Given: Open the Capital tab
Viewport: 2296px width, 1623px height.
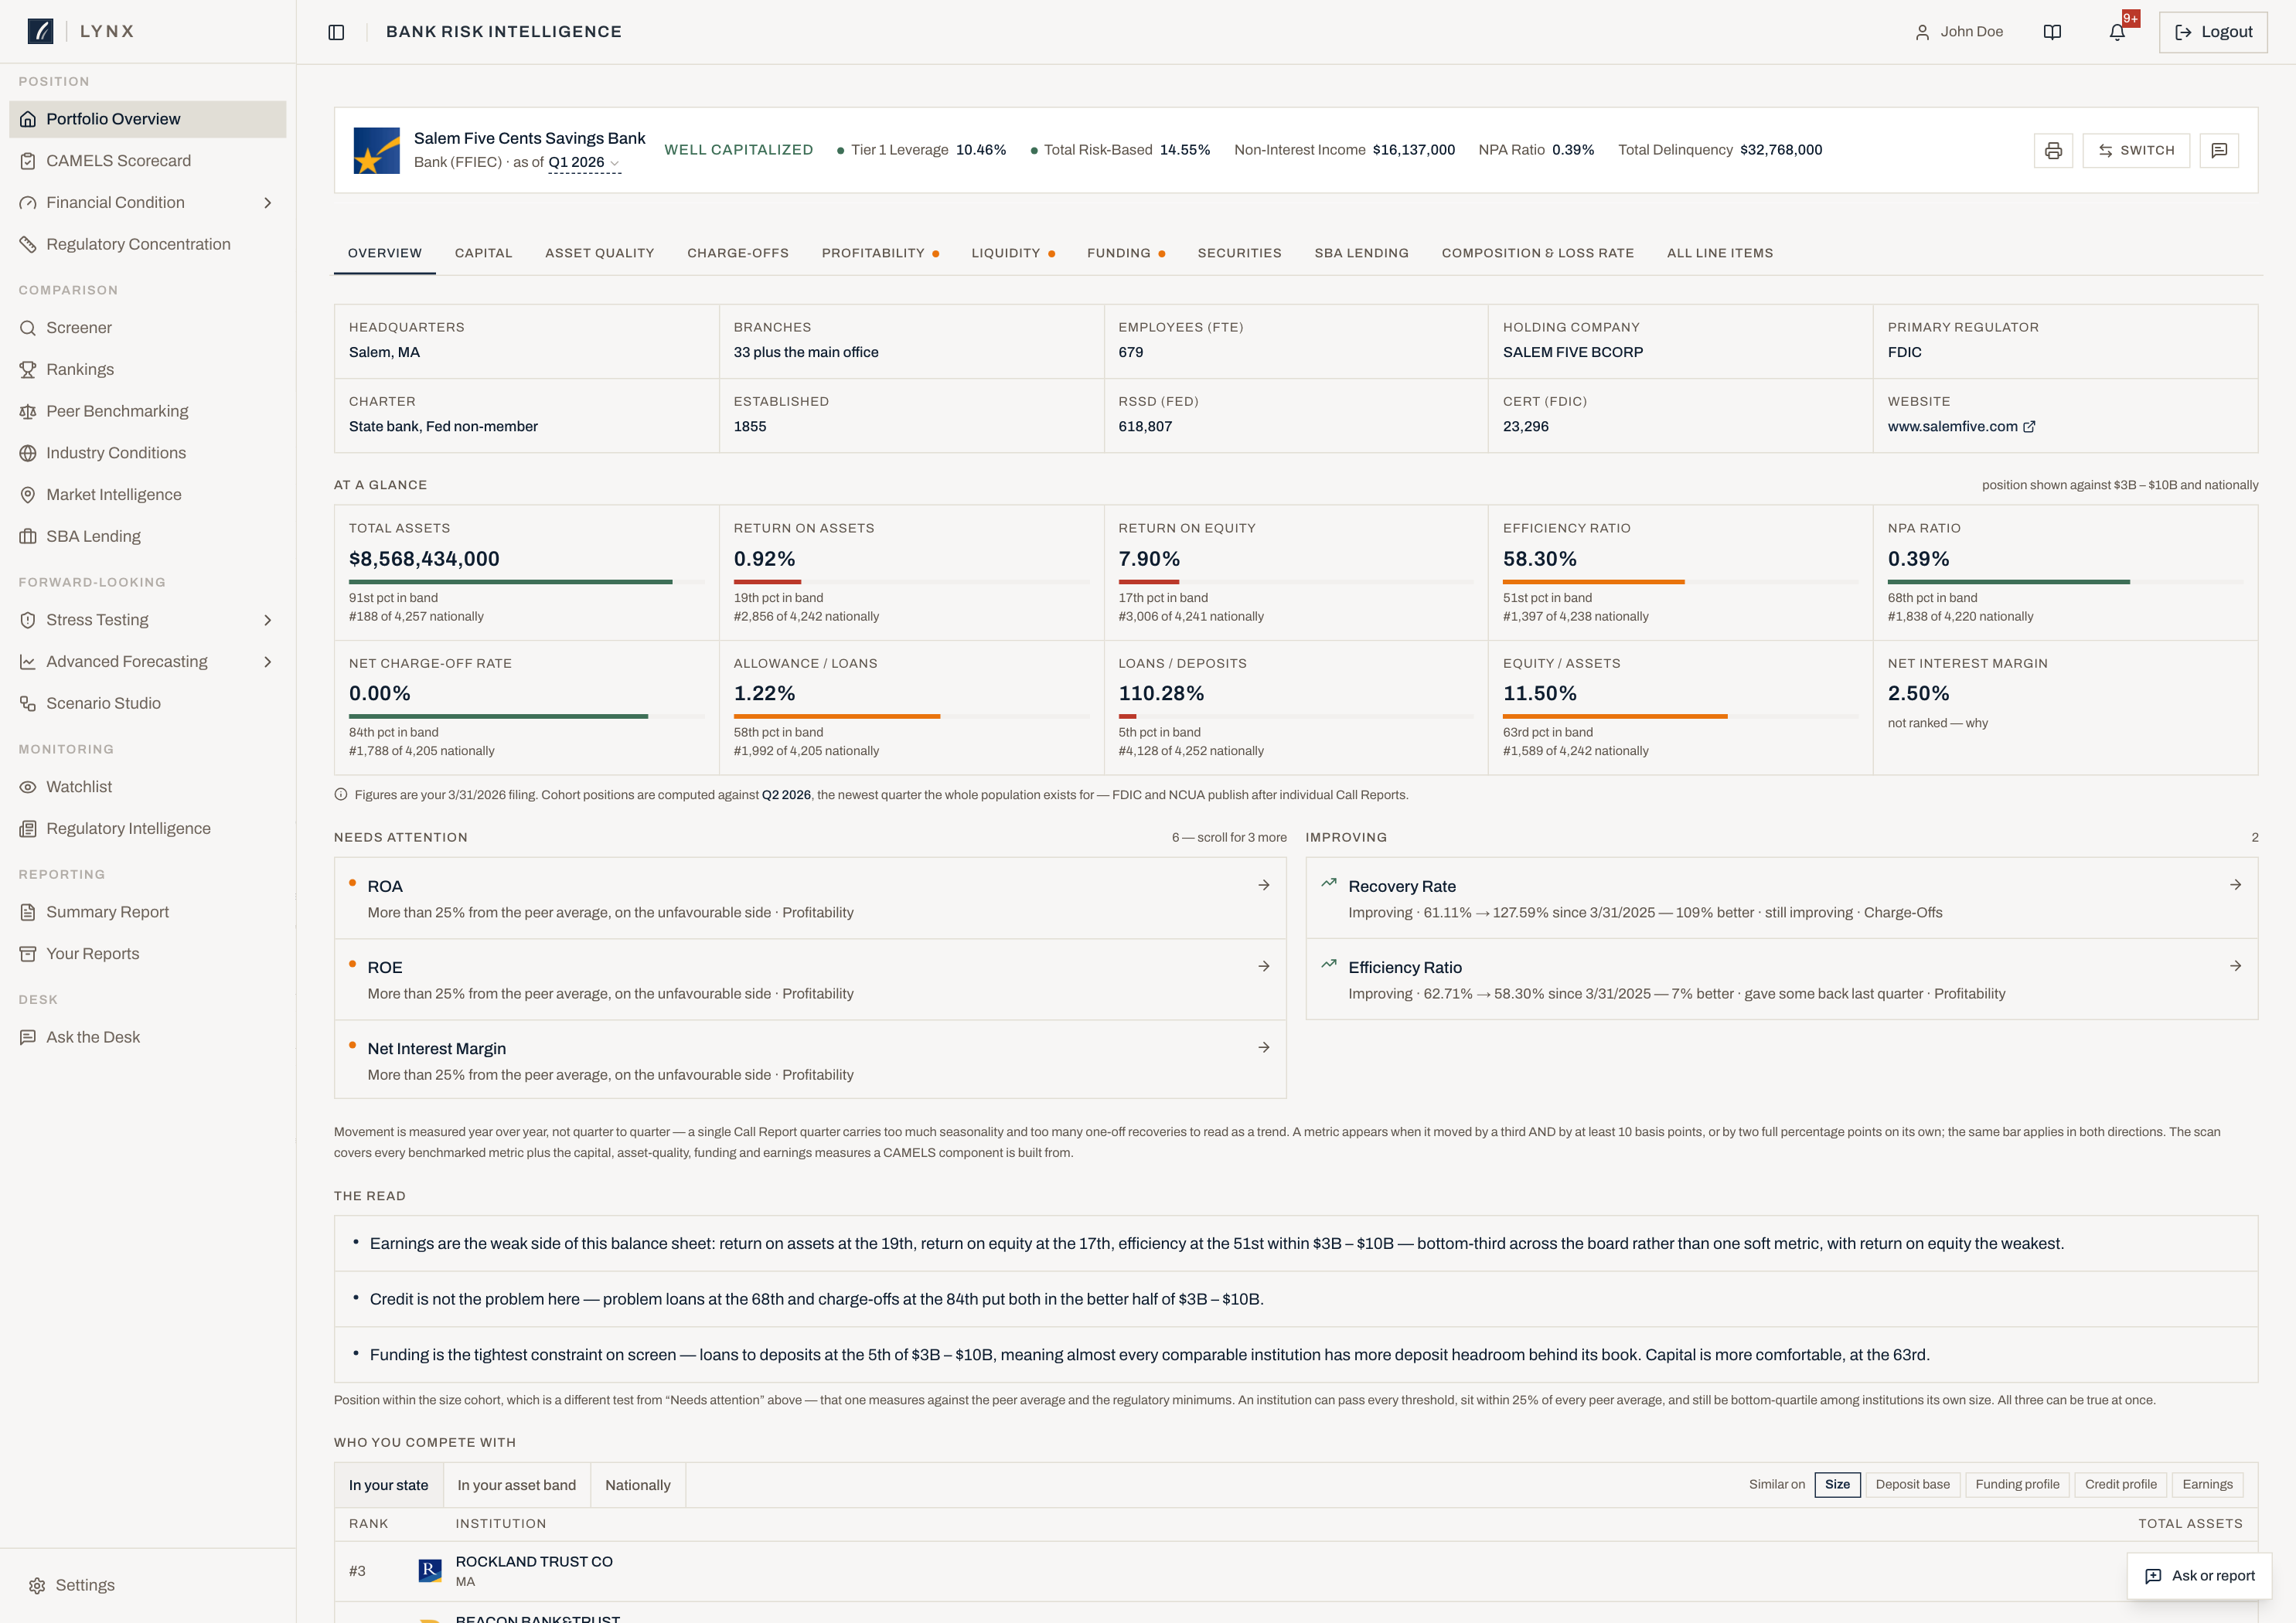Looking at the screenshot, I should 483,253.
